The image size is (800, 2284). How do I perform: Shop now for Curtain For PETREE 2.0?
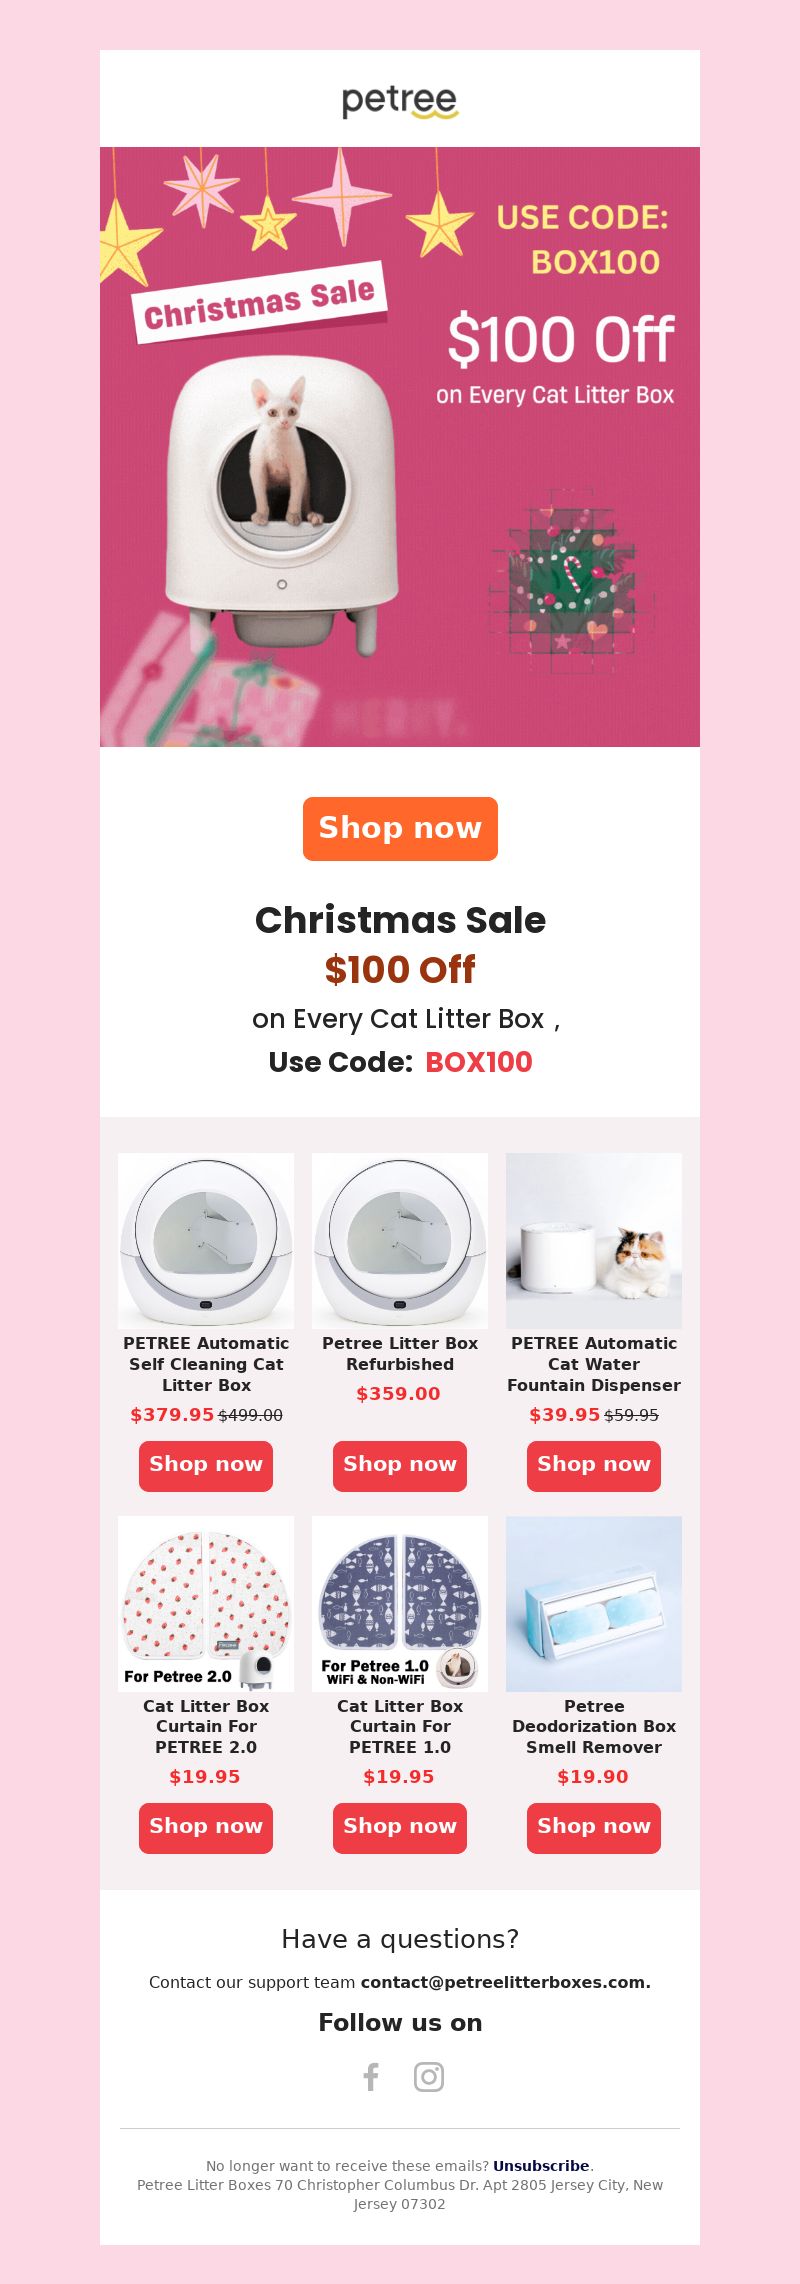(206, 1827)
